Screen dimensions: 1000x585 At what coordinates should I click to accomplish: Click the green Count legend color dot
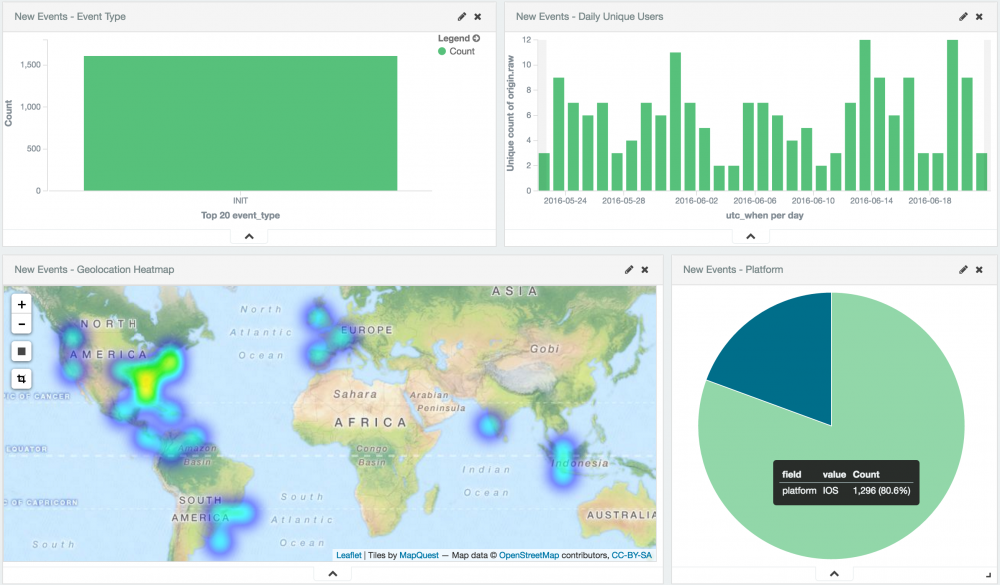[443, 52]
